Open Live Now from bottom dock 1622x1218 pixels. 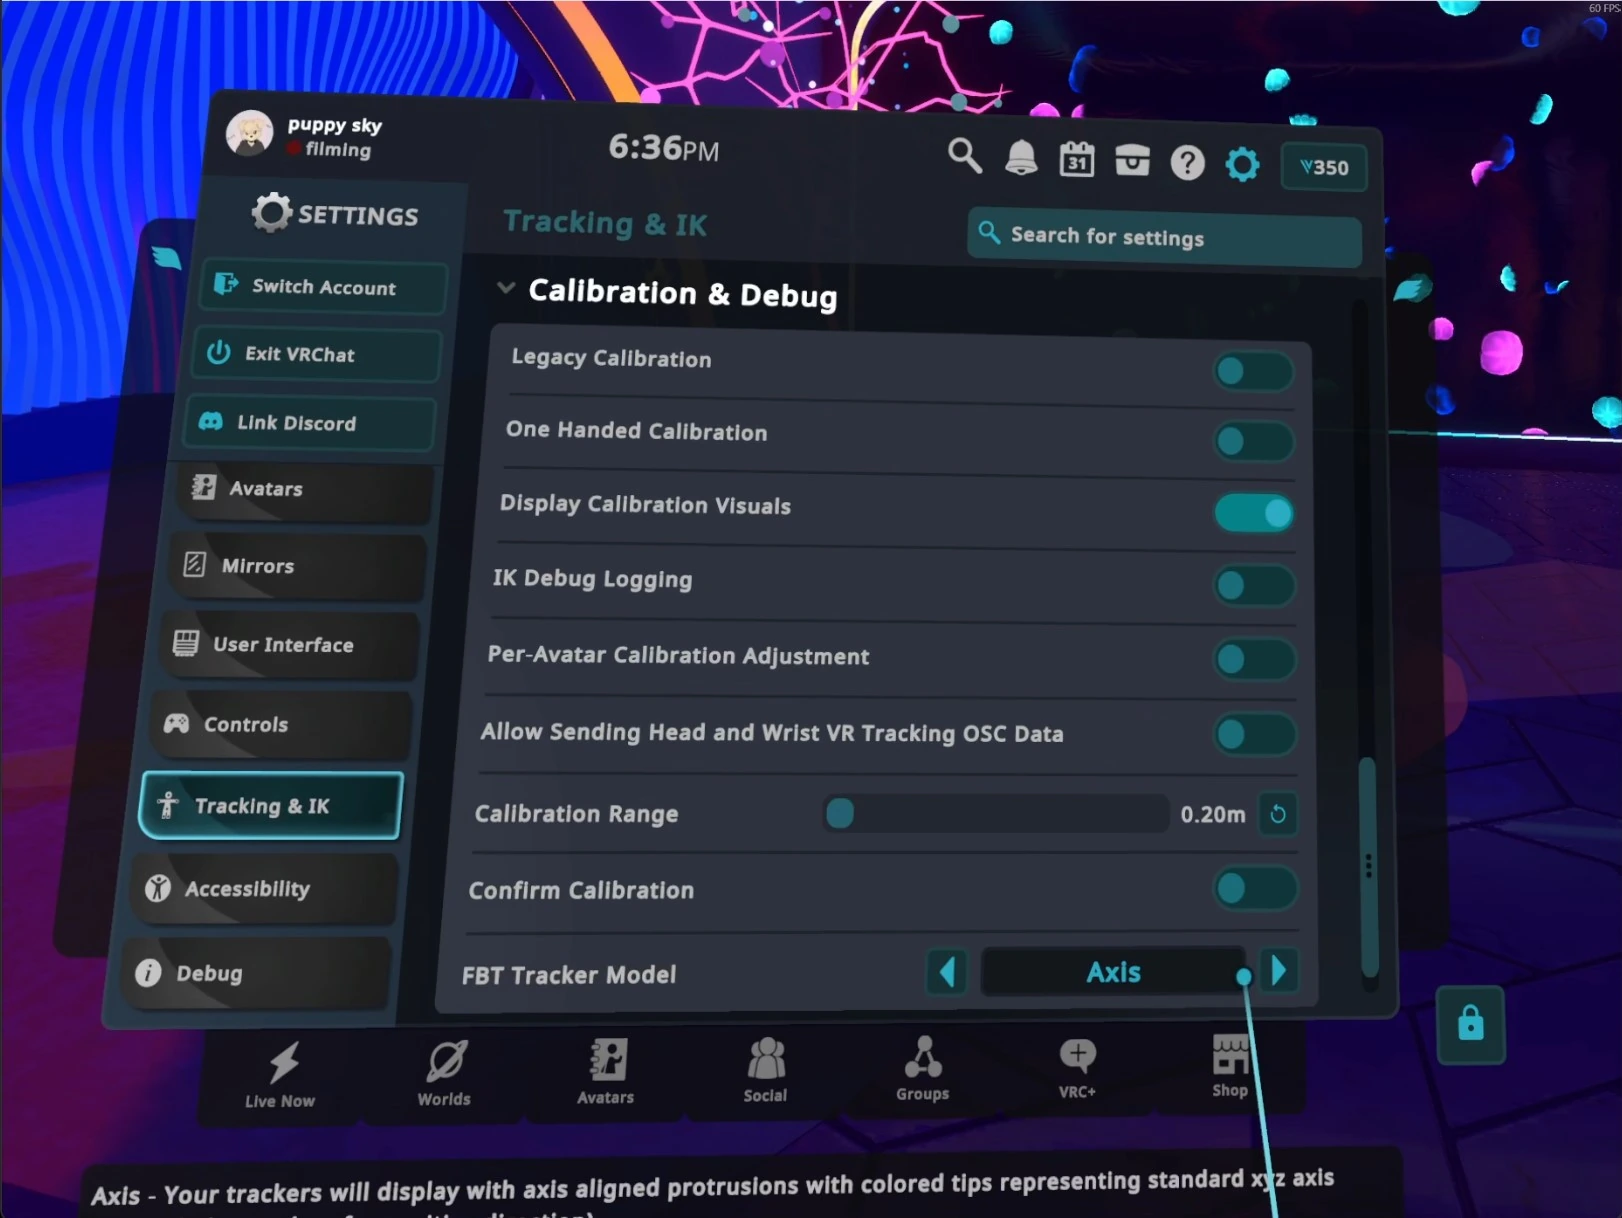(x=281, y=1075)
